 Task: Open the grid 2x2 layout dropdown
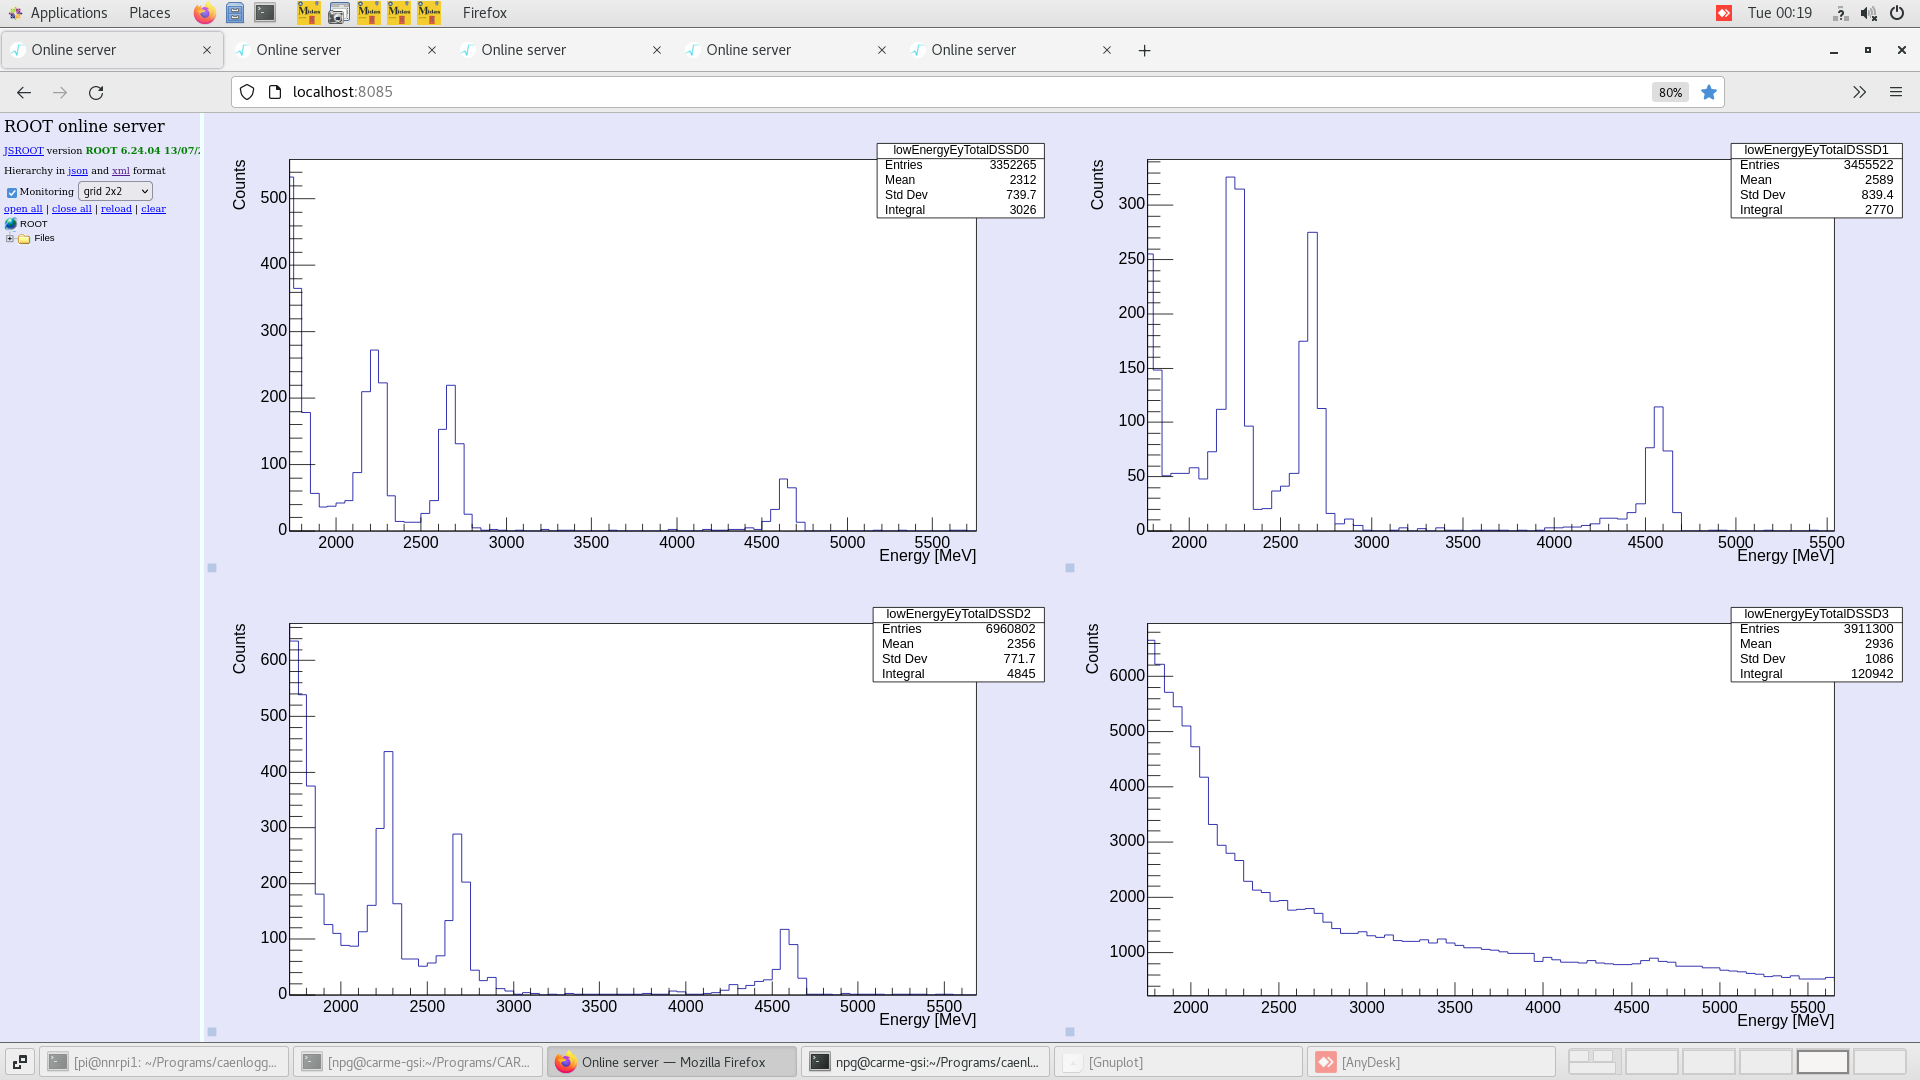click(115, 191)
